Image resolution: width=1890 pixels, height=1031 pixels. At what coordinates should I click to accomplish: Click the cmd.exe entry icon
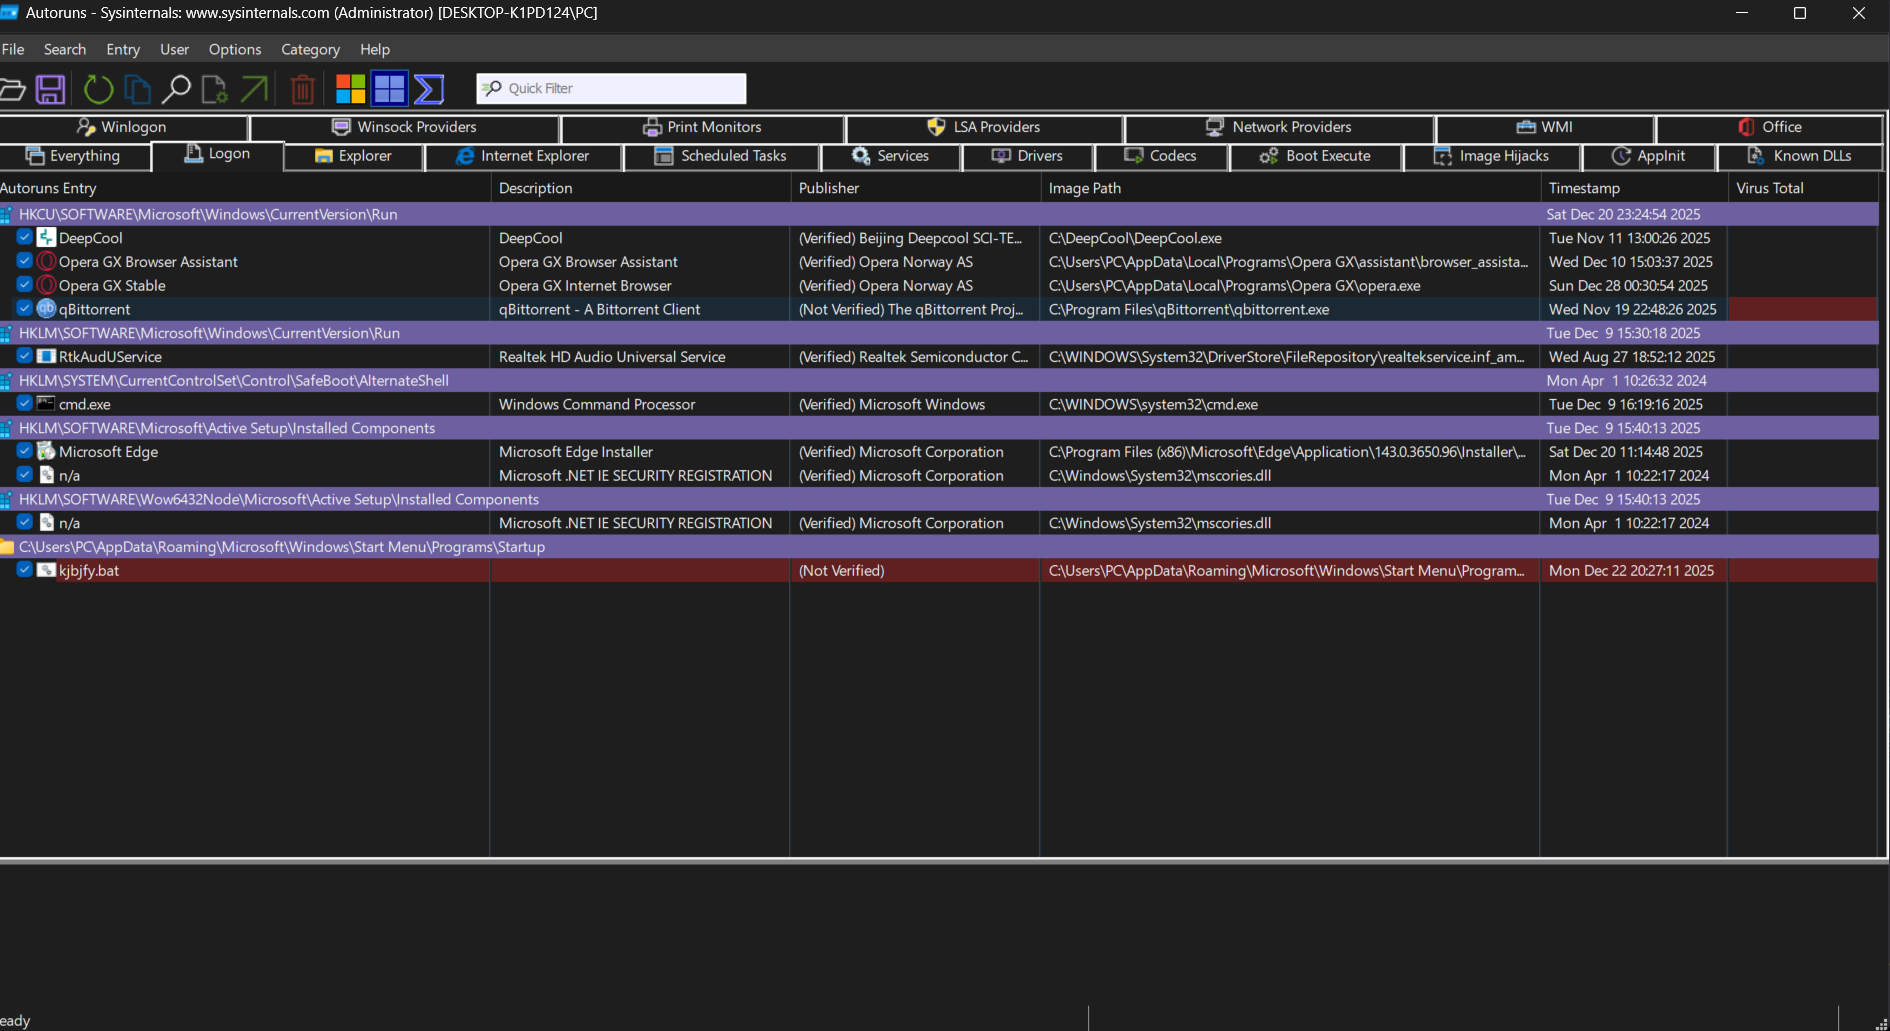46,404
